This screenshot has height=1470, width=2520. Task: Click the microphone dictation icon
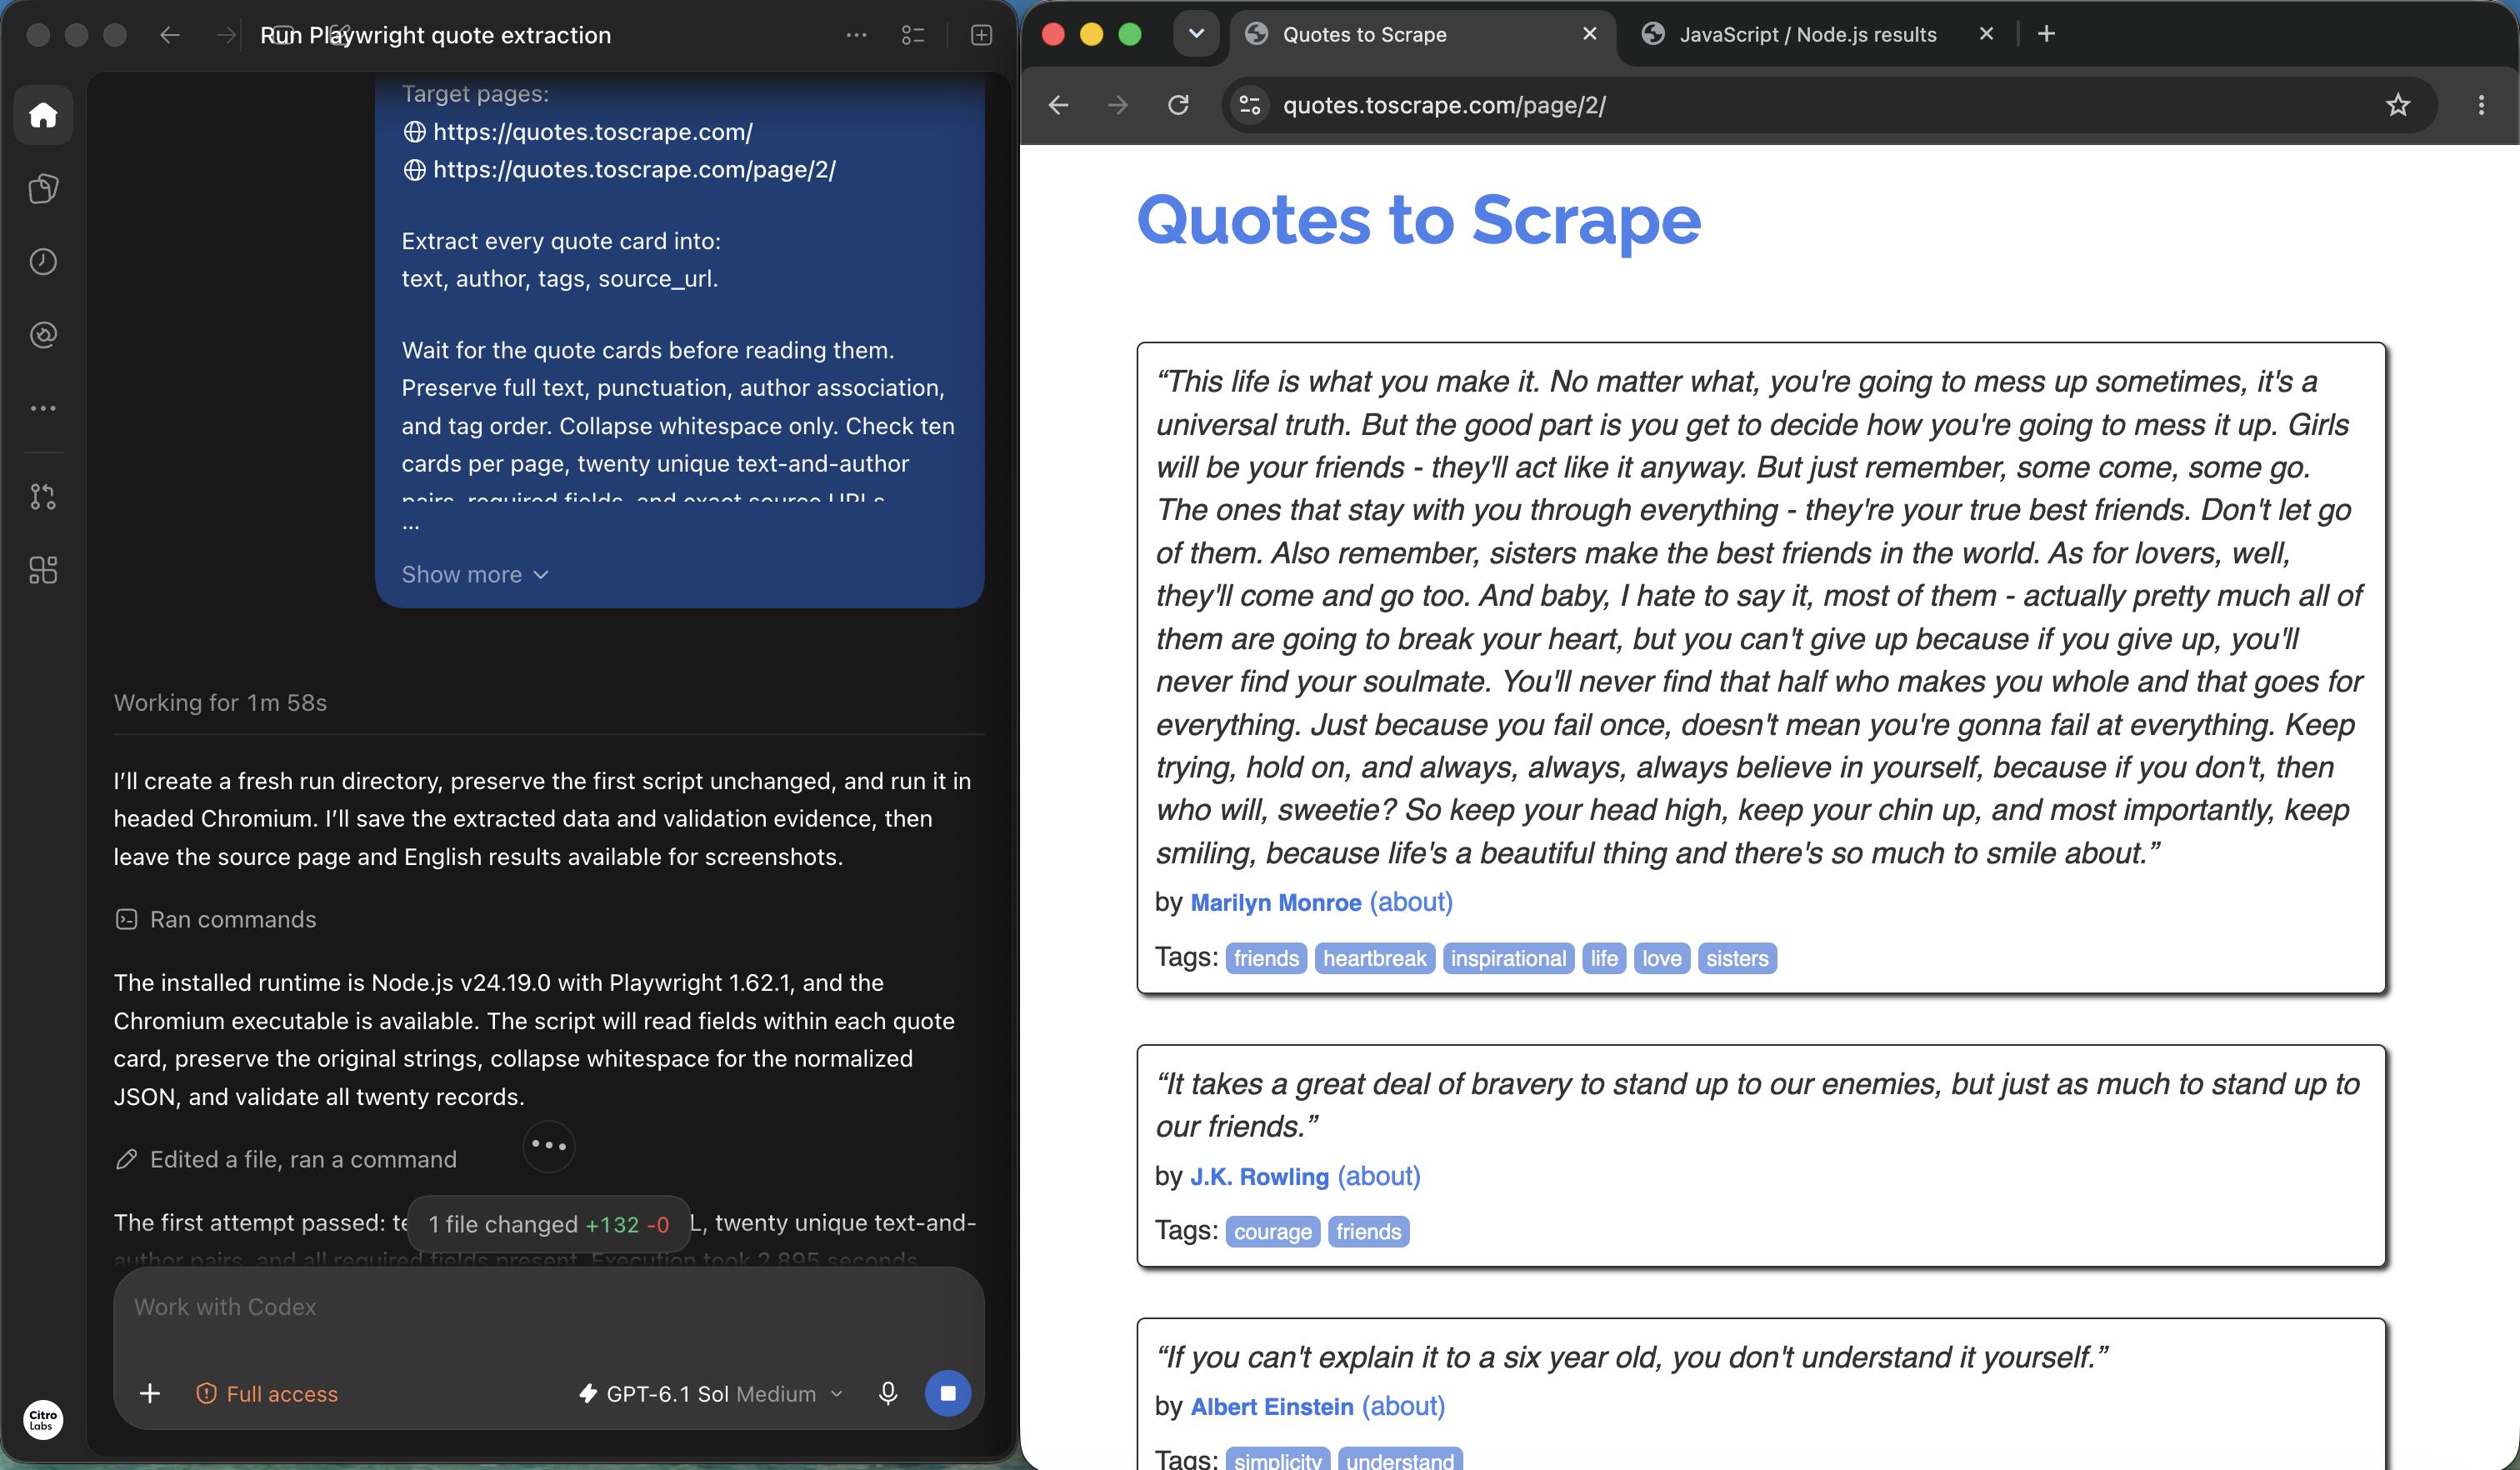[x=888, y=1394]
